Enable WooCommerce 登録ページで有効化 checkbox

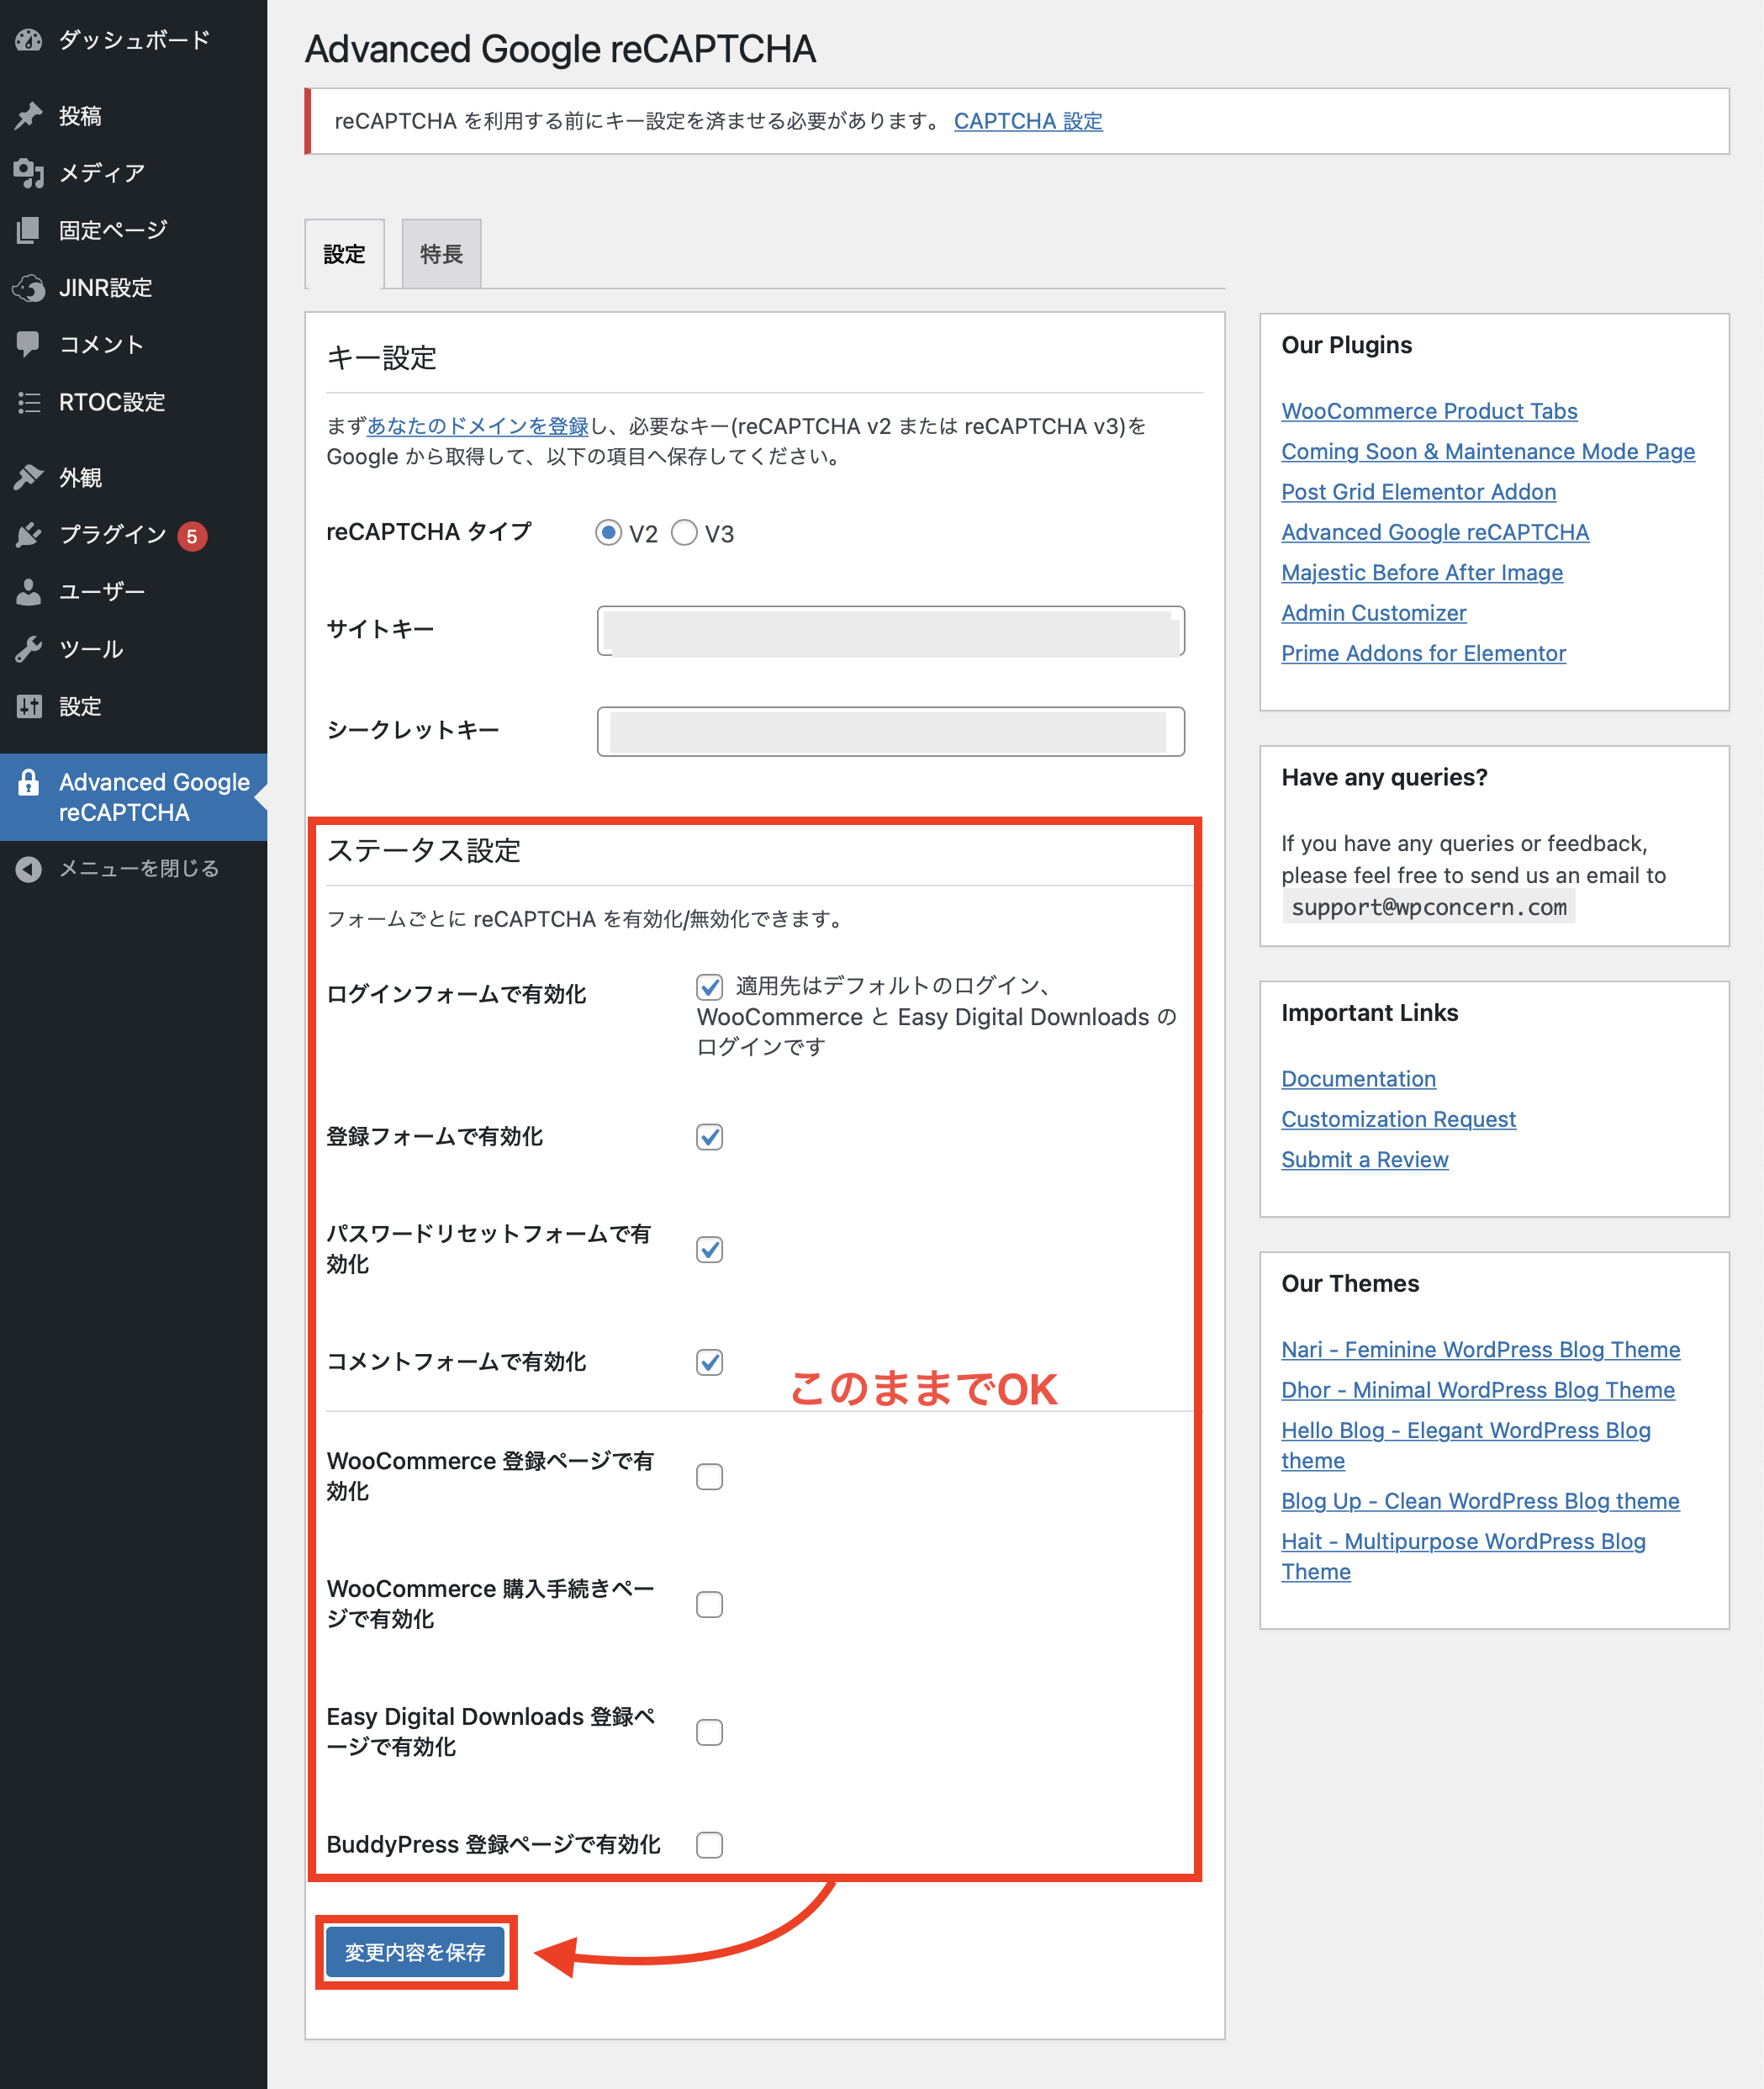pyautogui.click(x=709, y=1476)
